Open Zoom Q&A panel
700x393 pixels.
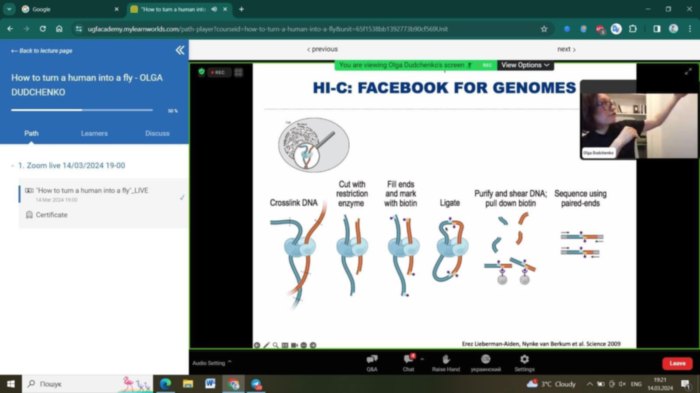click(x=372, y=363)
